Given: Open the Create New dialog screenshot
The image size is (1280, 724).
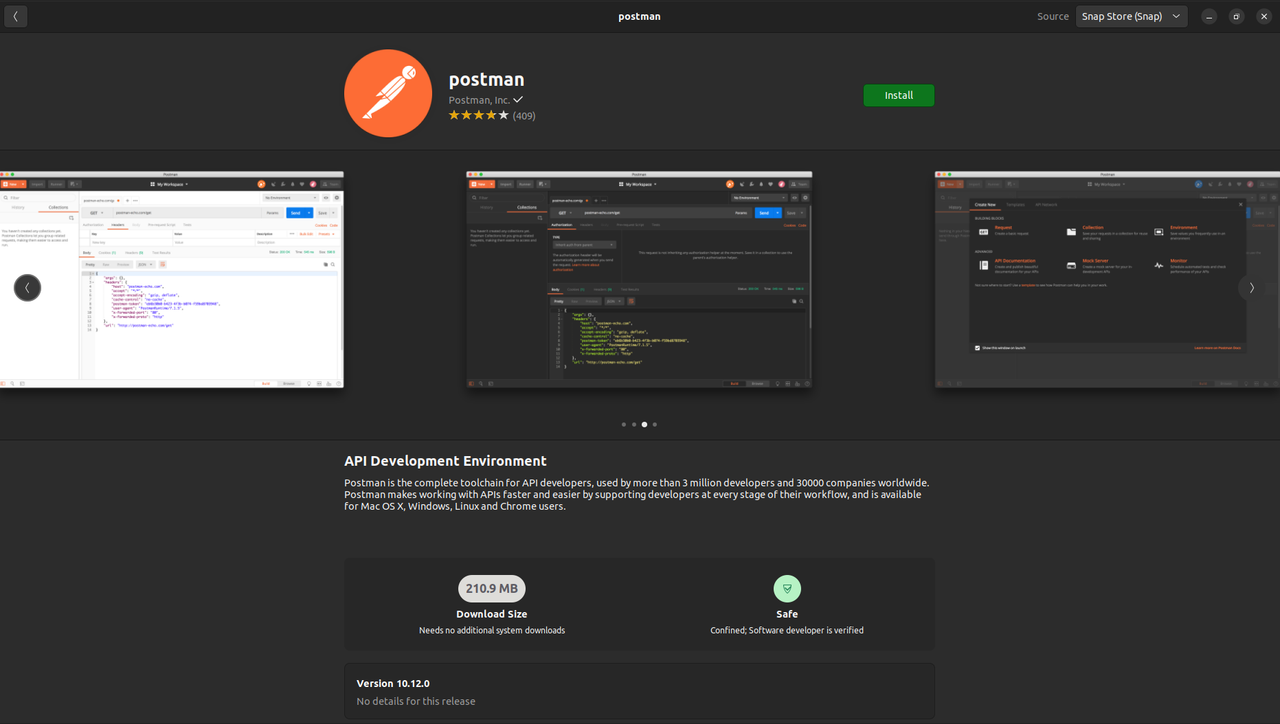Looking at the screenshot, I should tap(1107, 280).
